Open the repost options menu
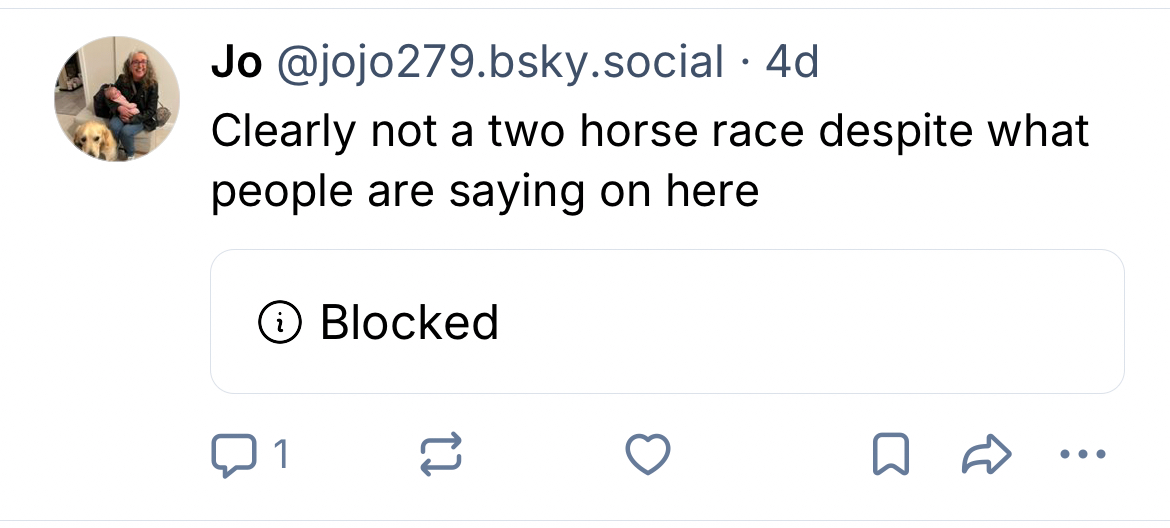The image size is (1170, 528). coord(439,456)
